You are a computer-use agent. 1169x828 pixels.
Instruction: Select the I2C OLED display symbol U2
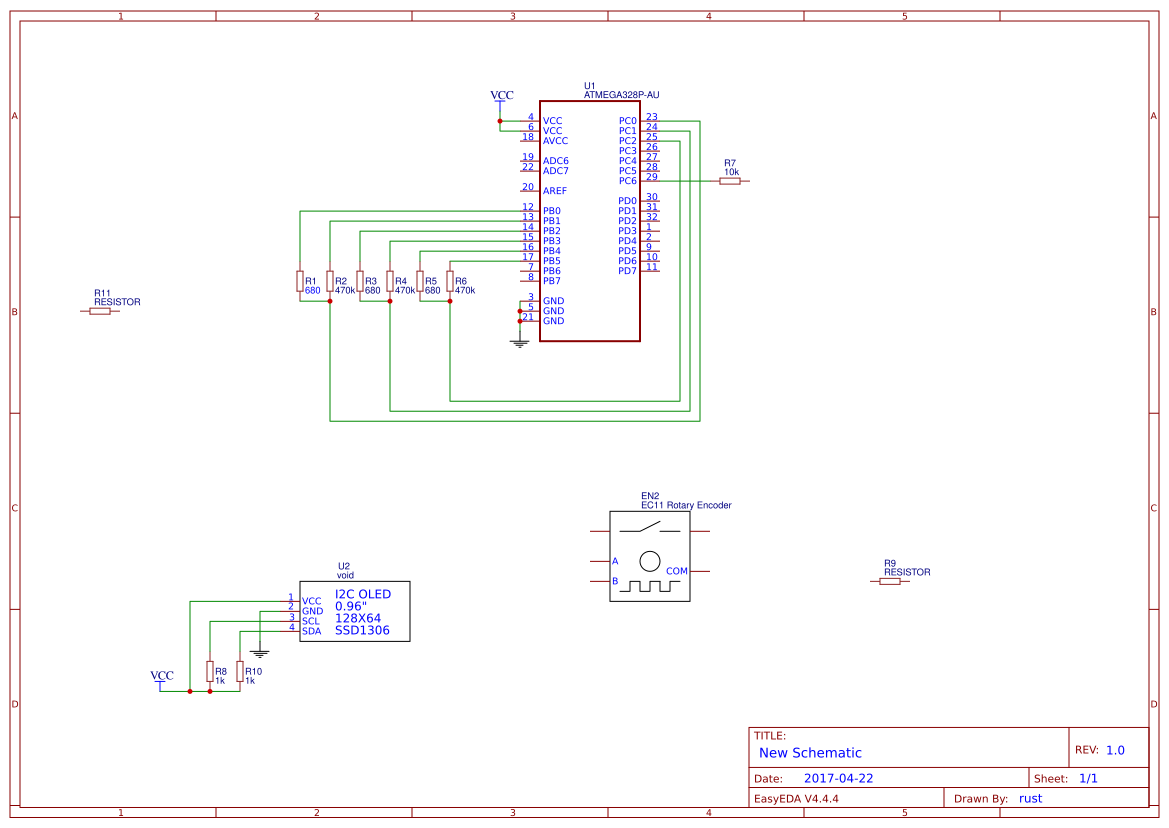[x=355, y=610]
